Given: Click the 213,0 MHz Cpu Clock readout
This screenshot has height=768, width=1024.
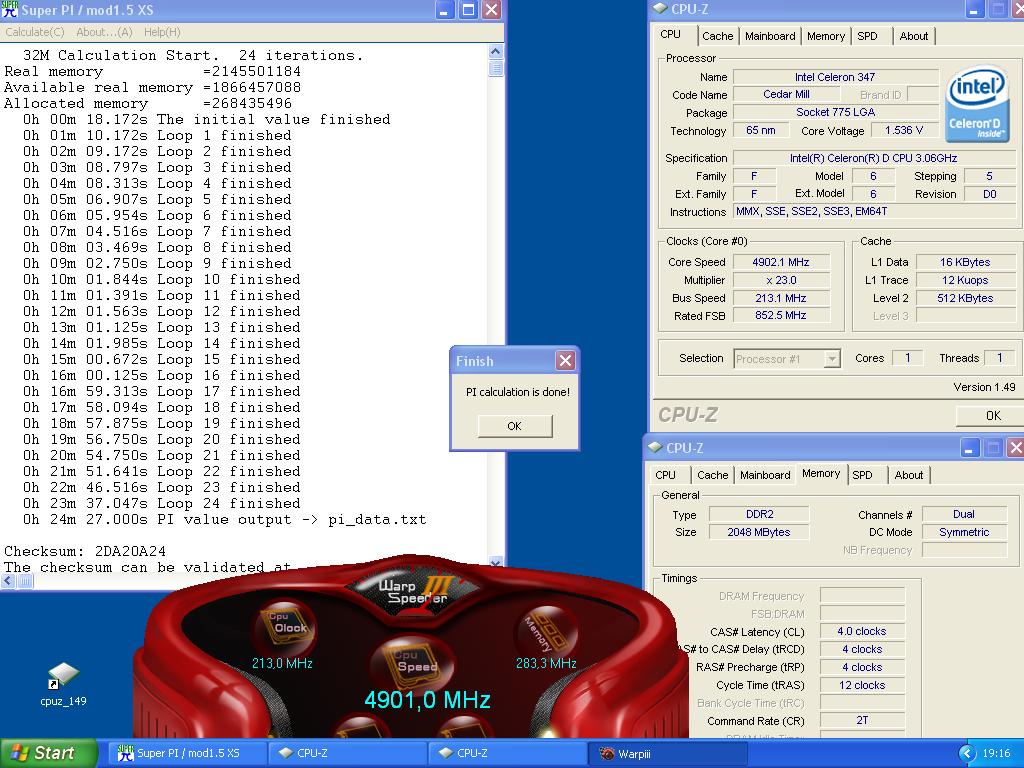Looking at the screenshot, I should (282, 664).
